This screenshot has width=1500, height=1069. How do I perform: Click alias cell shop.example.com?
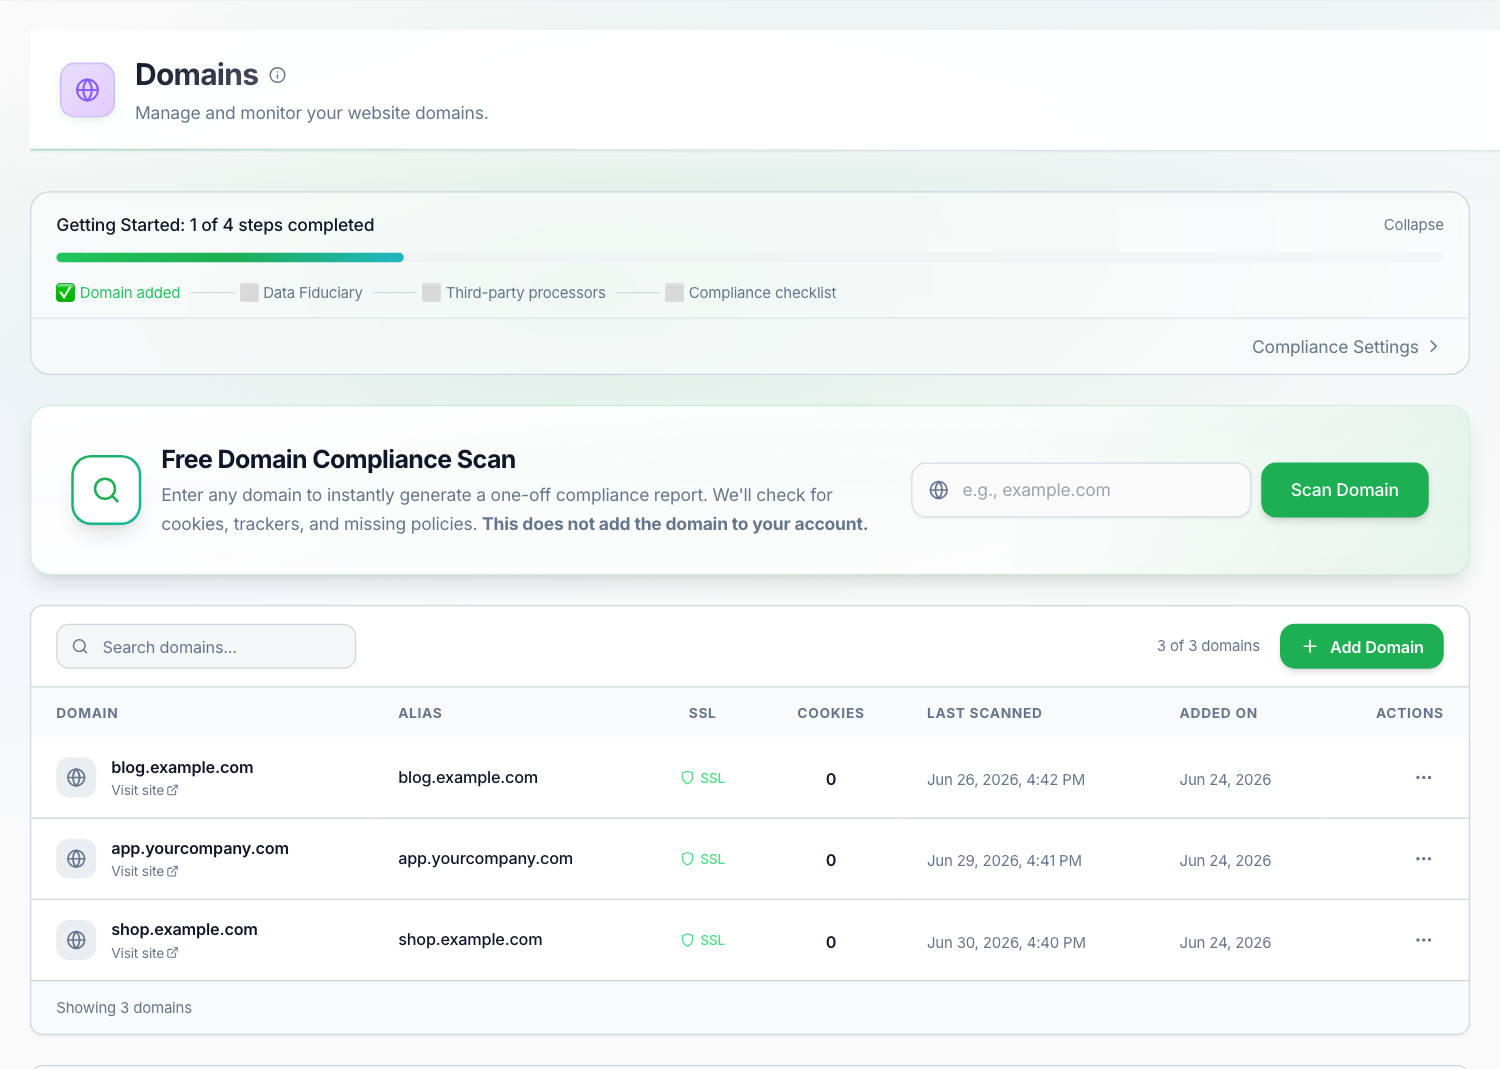tap(470, 939)
